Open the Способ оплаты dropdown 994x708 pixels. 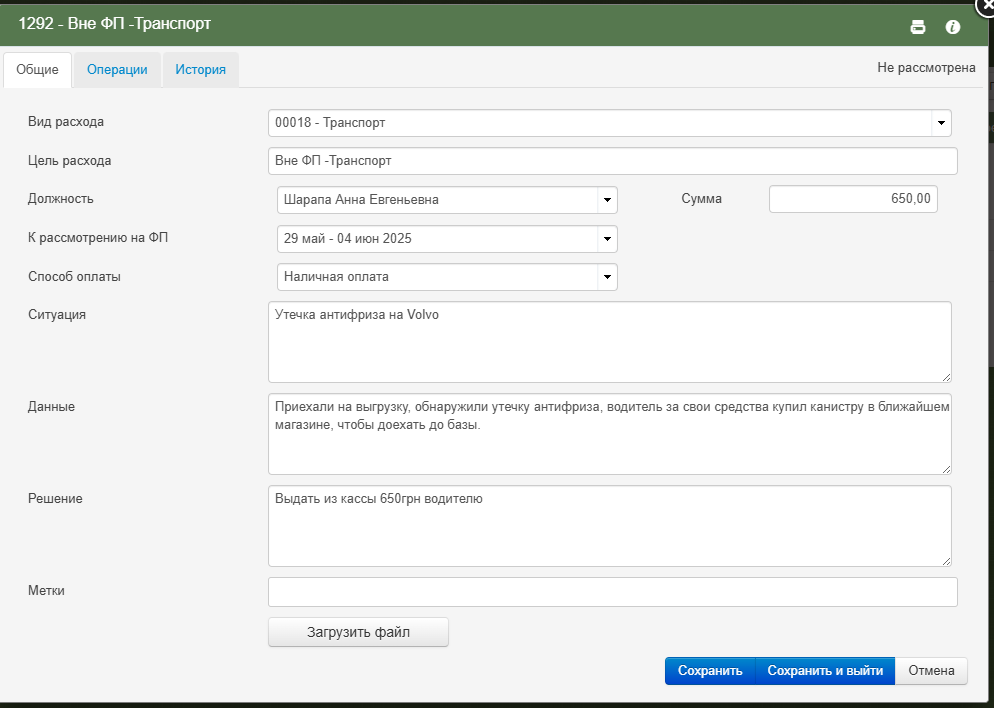click(447, 277)
